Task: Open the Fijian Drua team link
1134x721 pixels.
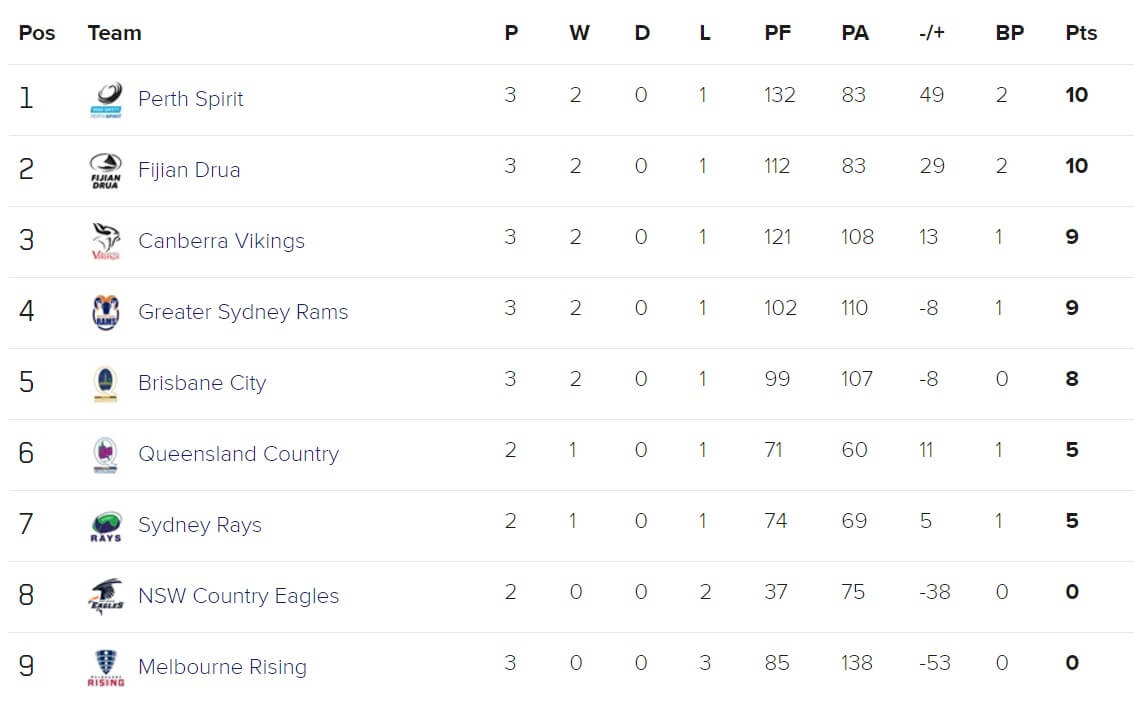Action: tap(189, 169)
